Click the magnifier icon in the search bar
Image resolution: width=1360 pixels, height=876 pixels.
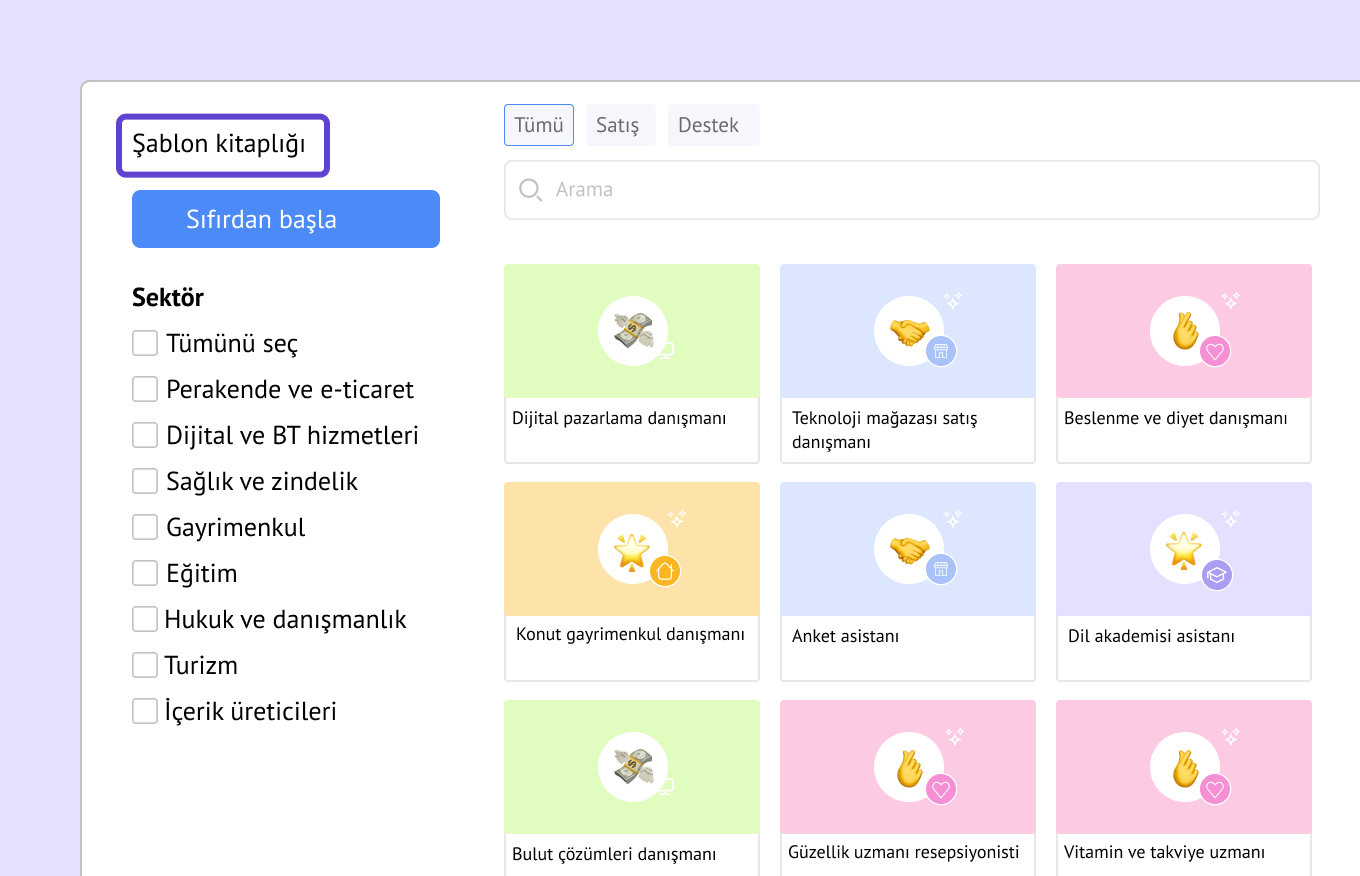[531, 190]
